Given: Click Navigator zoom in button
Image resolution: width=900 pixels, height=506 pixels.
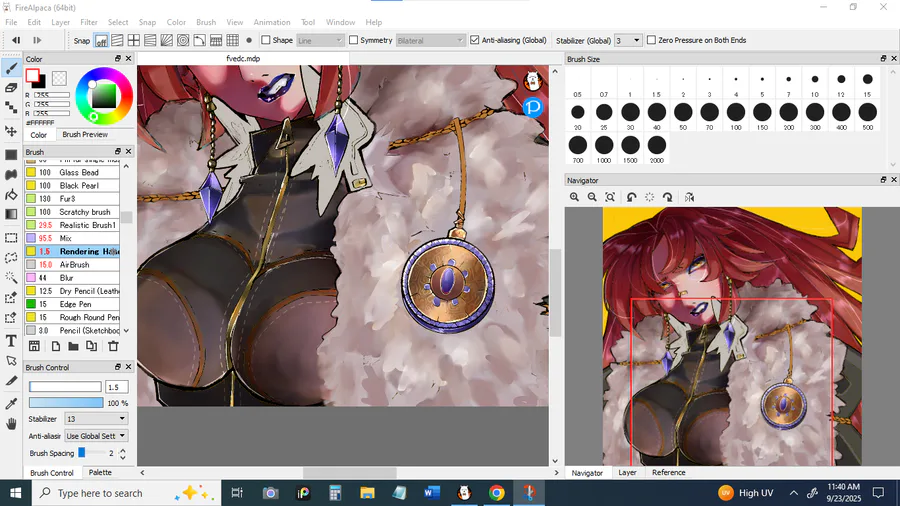Looking at the screenshot, I should click(x=574, y=197).
